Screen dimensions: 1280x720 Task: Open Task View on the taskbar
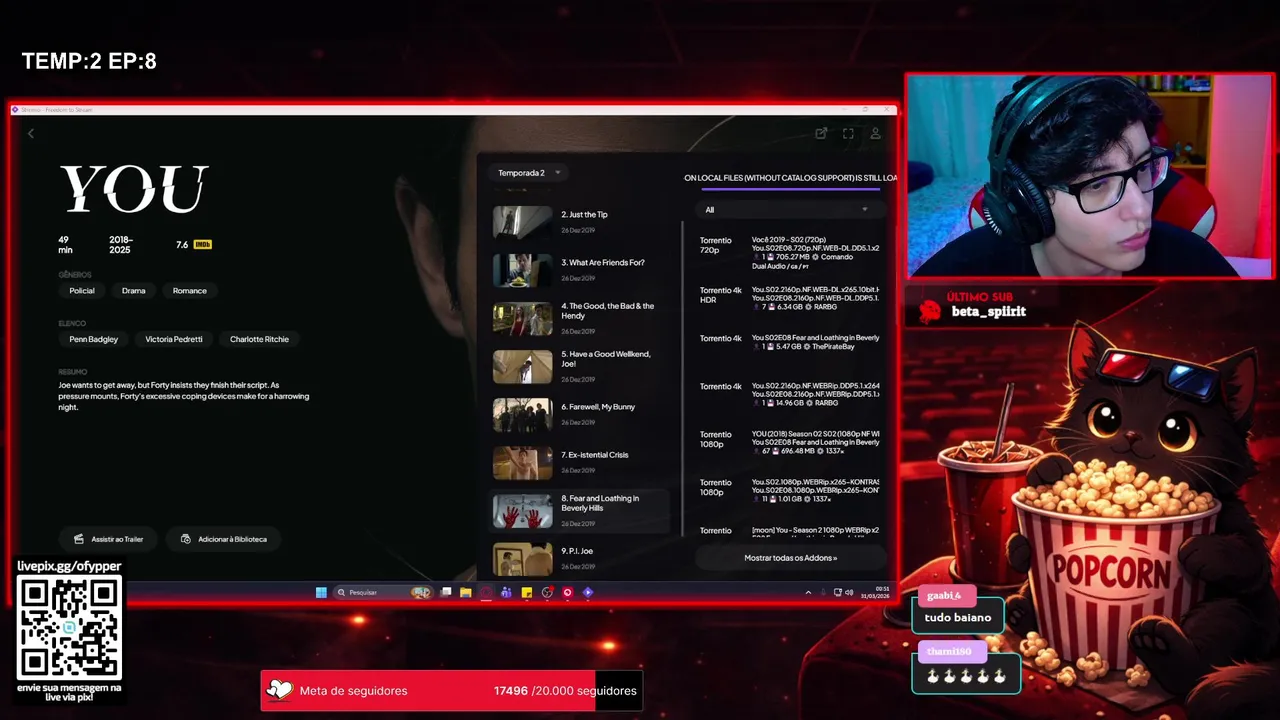click(x=447, y=592)
